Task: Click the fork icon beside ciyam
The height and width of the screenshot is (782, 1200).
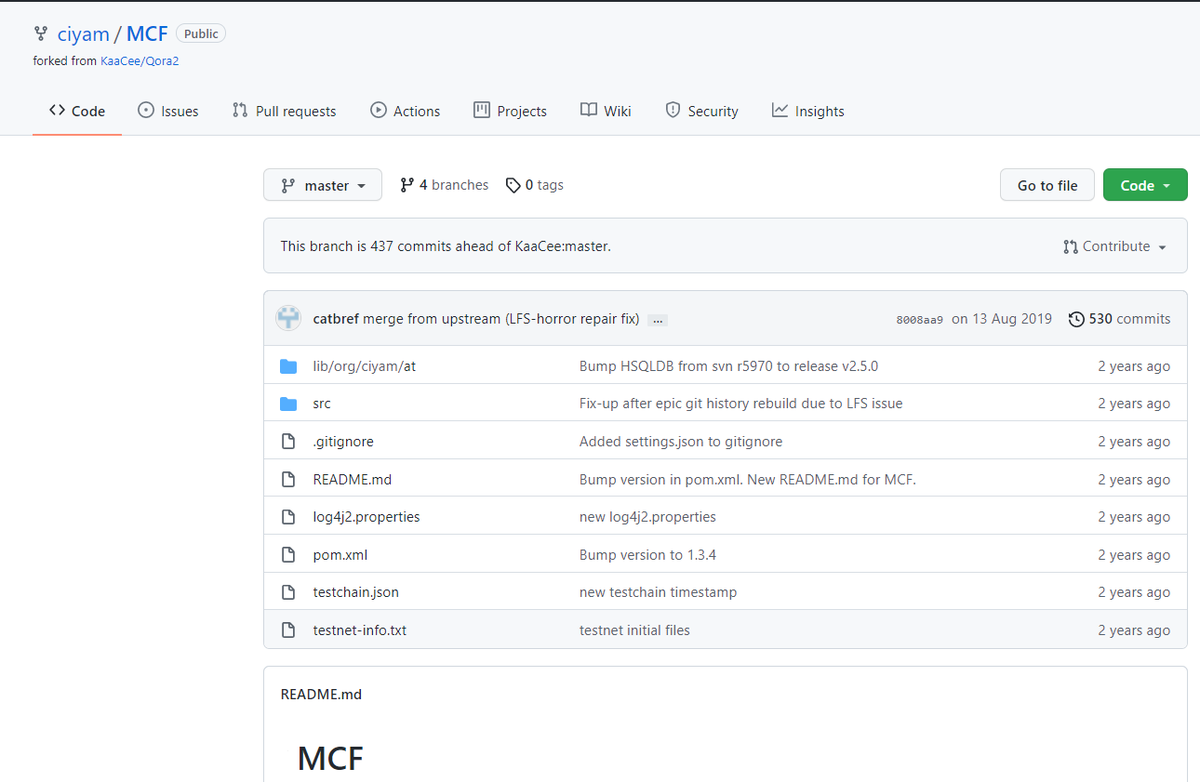Action: [x=40, y=34]
